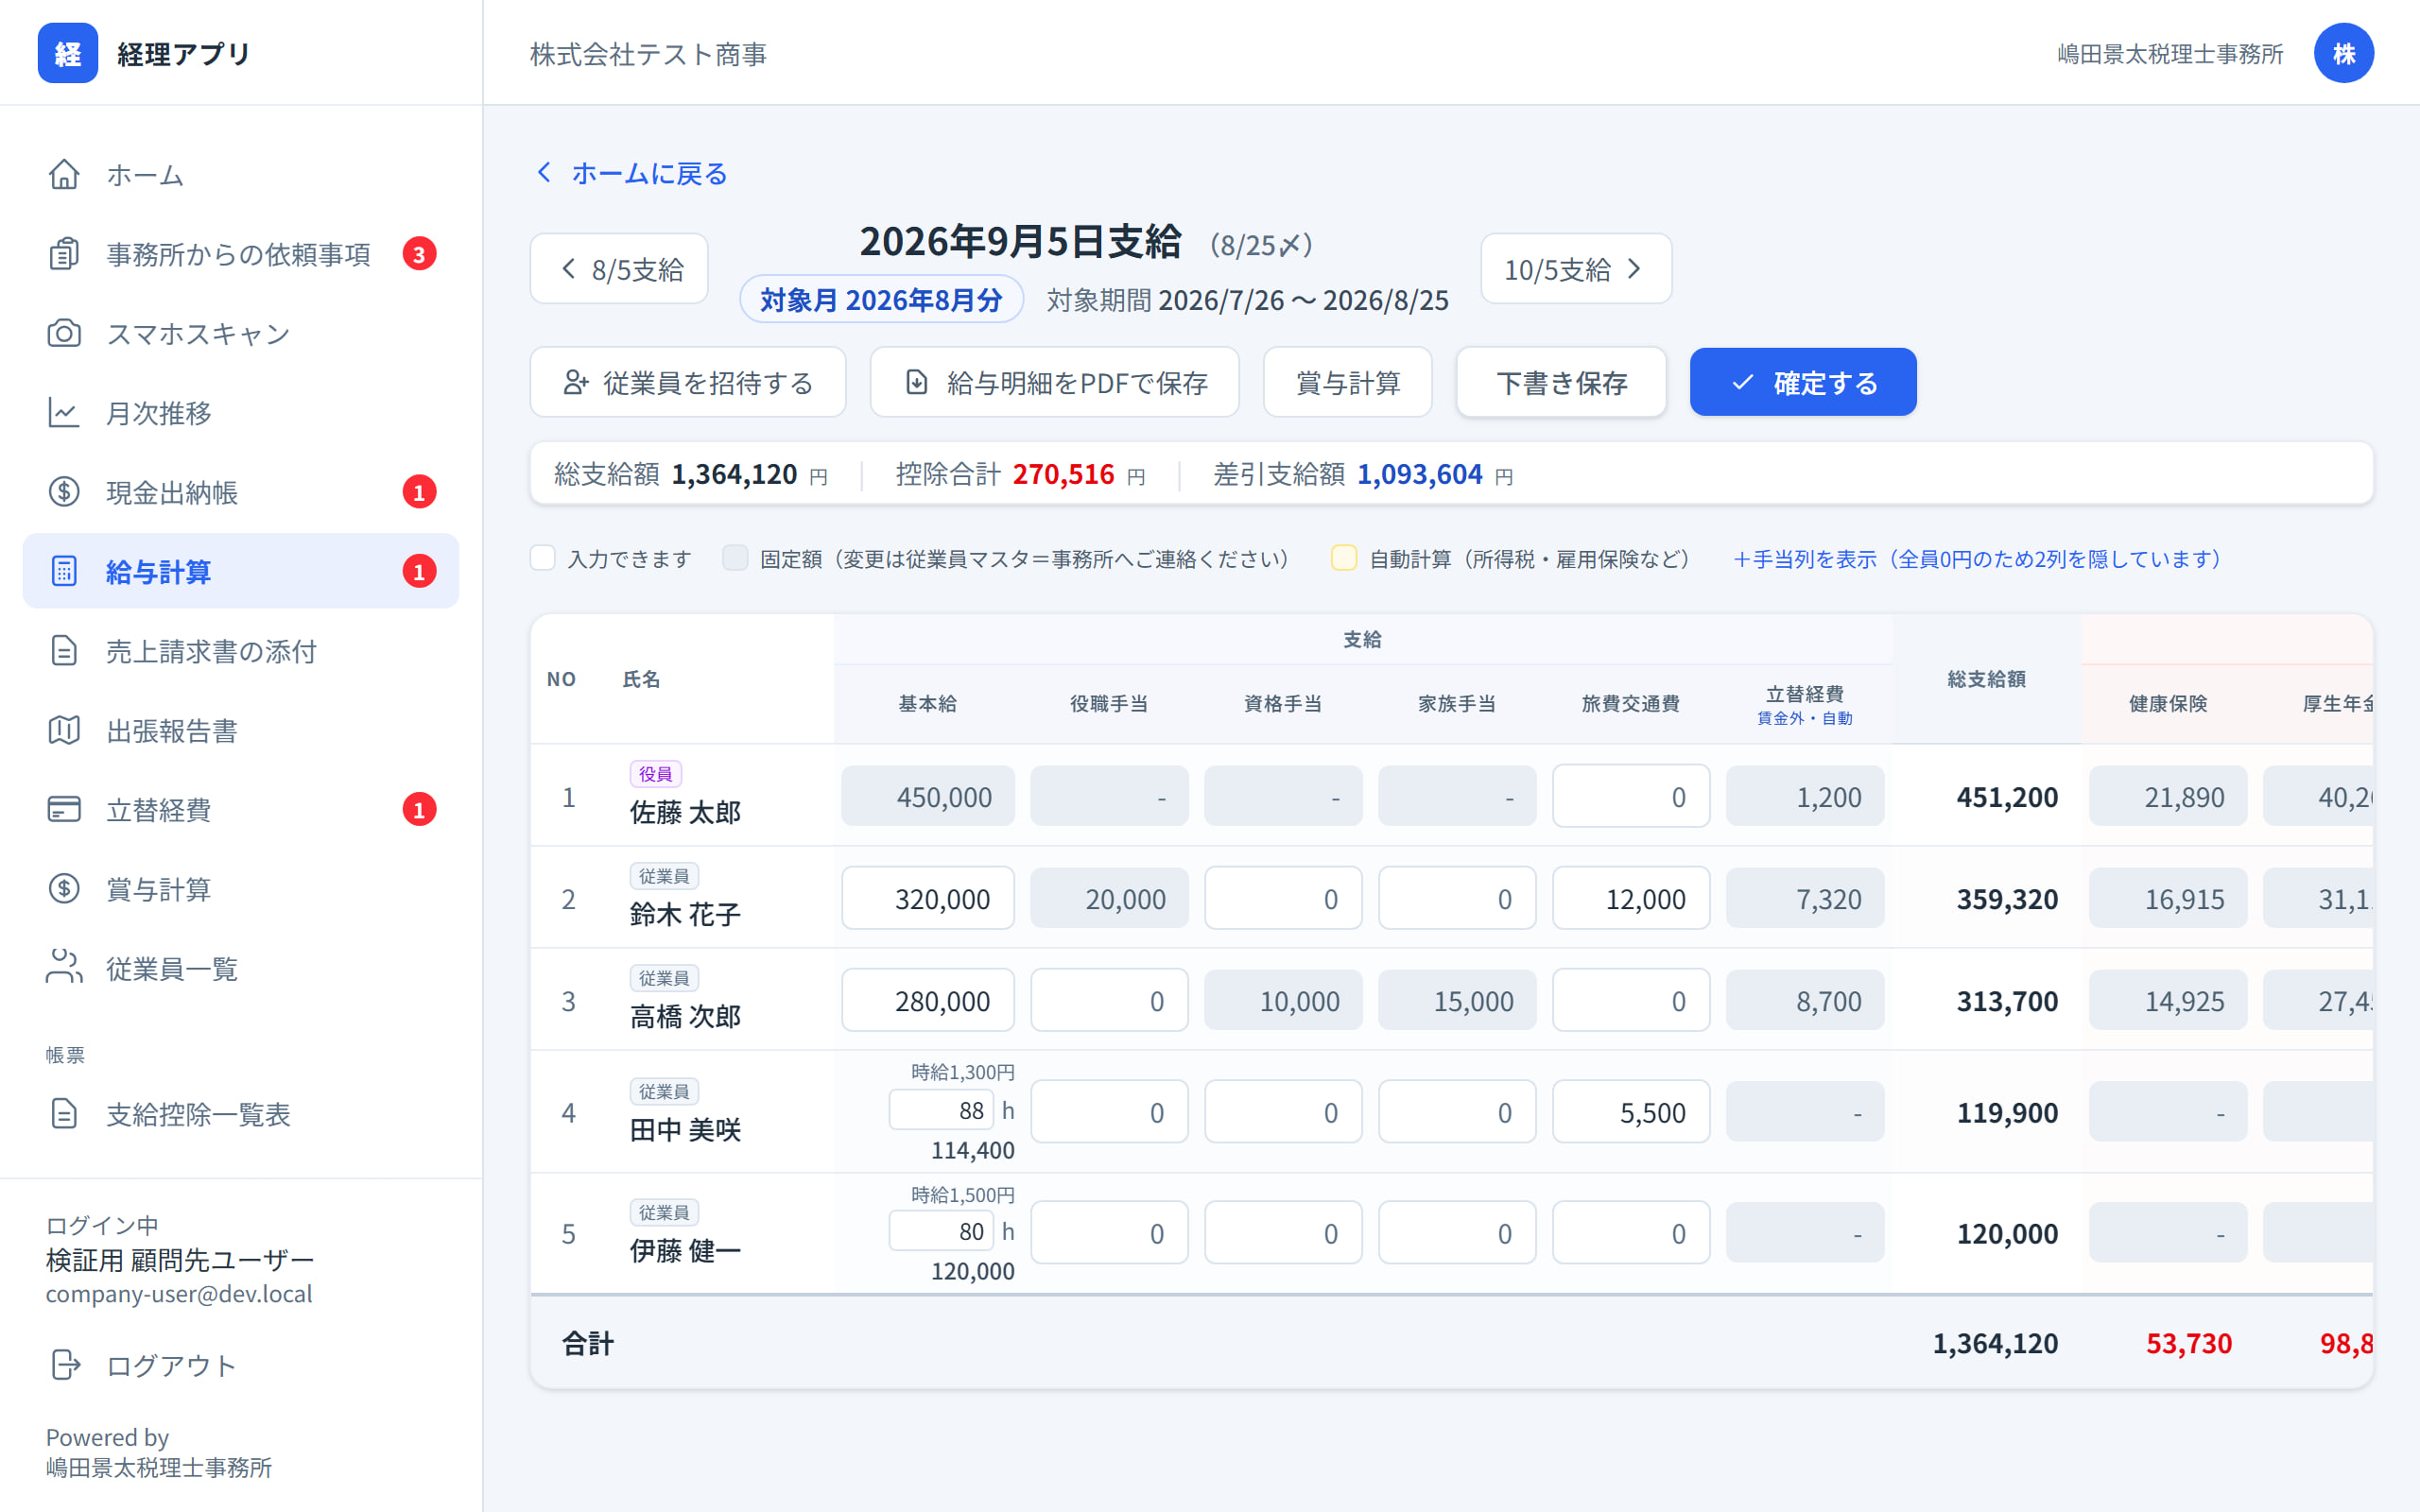This screenshot has width=2420, height=1512.
Task: Click 下書き保存 to save draft
Action: (x=1561, y=382)
